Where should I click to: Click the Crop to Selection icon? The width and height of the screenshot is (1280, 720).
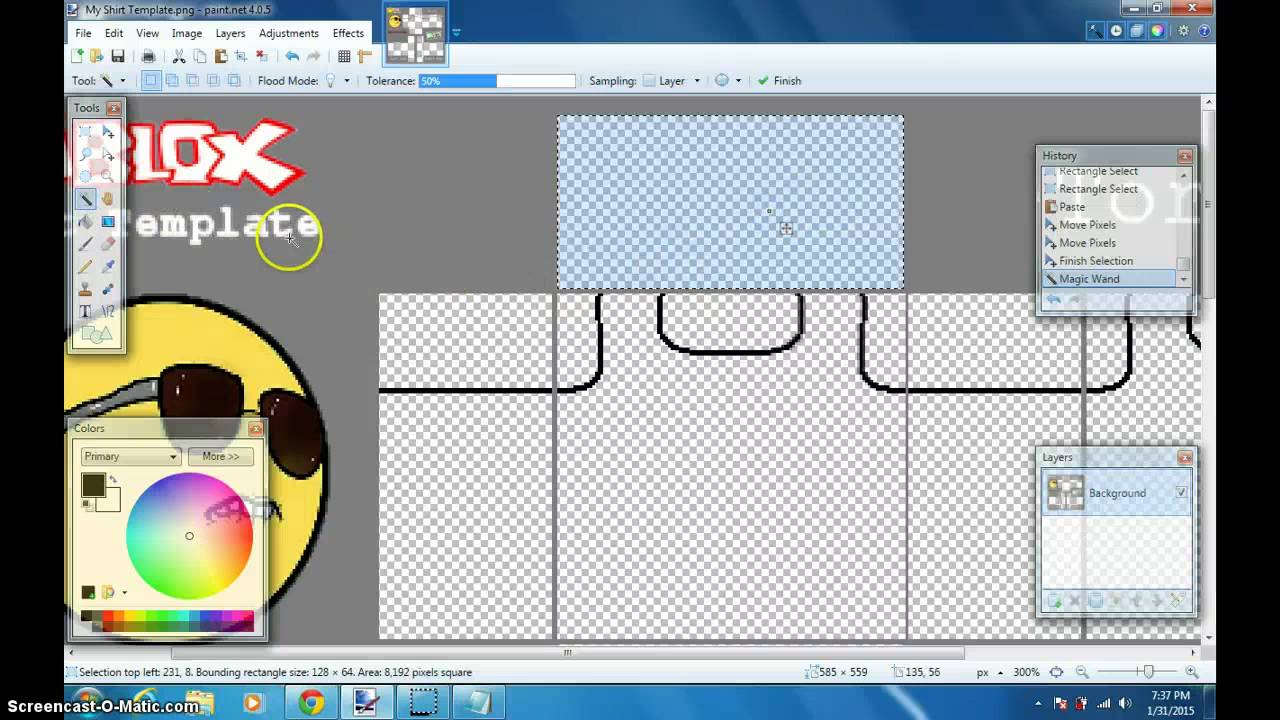coord(241,56)
